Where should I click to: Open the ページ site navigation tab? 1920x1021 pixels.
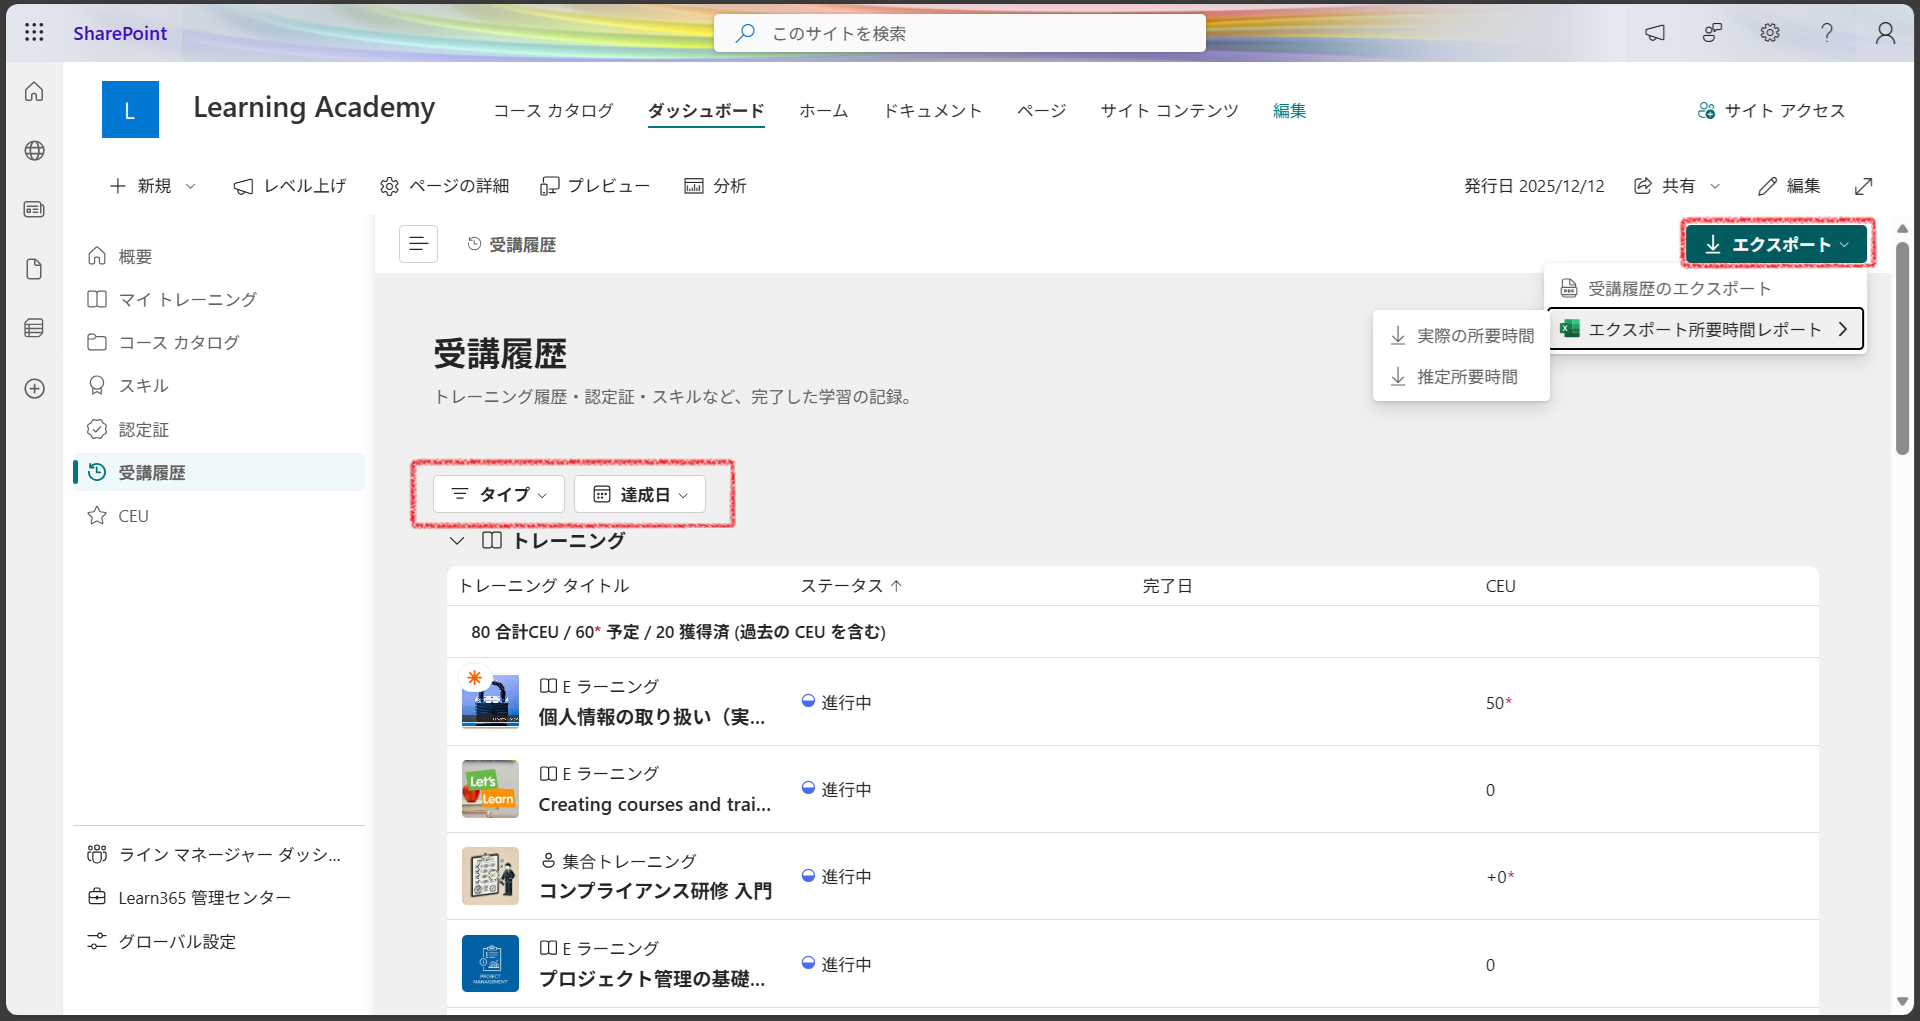point(1041,111)
